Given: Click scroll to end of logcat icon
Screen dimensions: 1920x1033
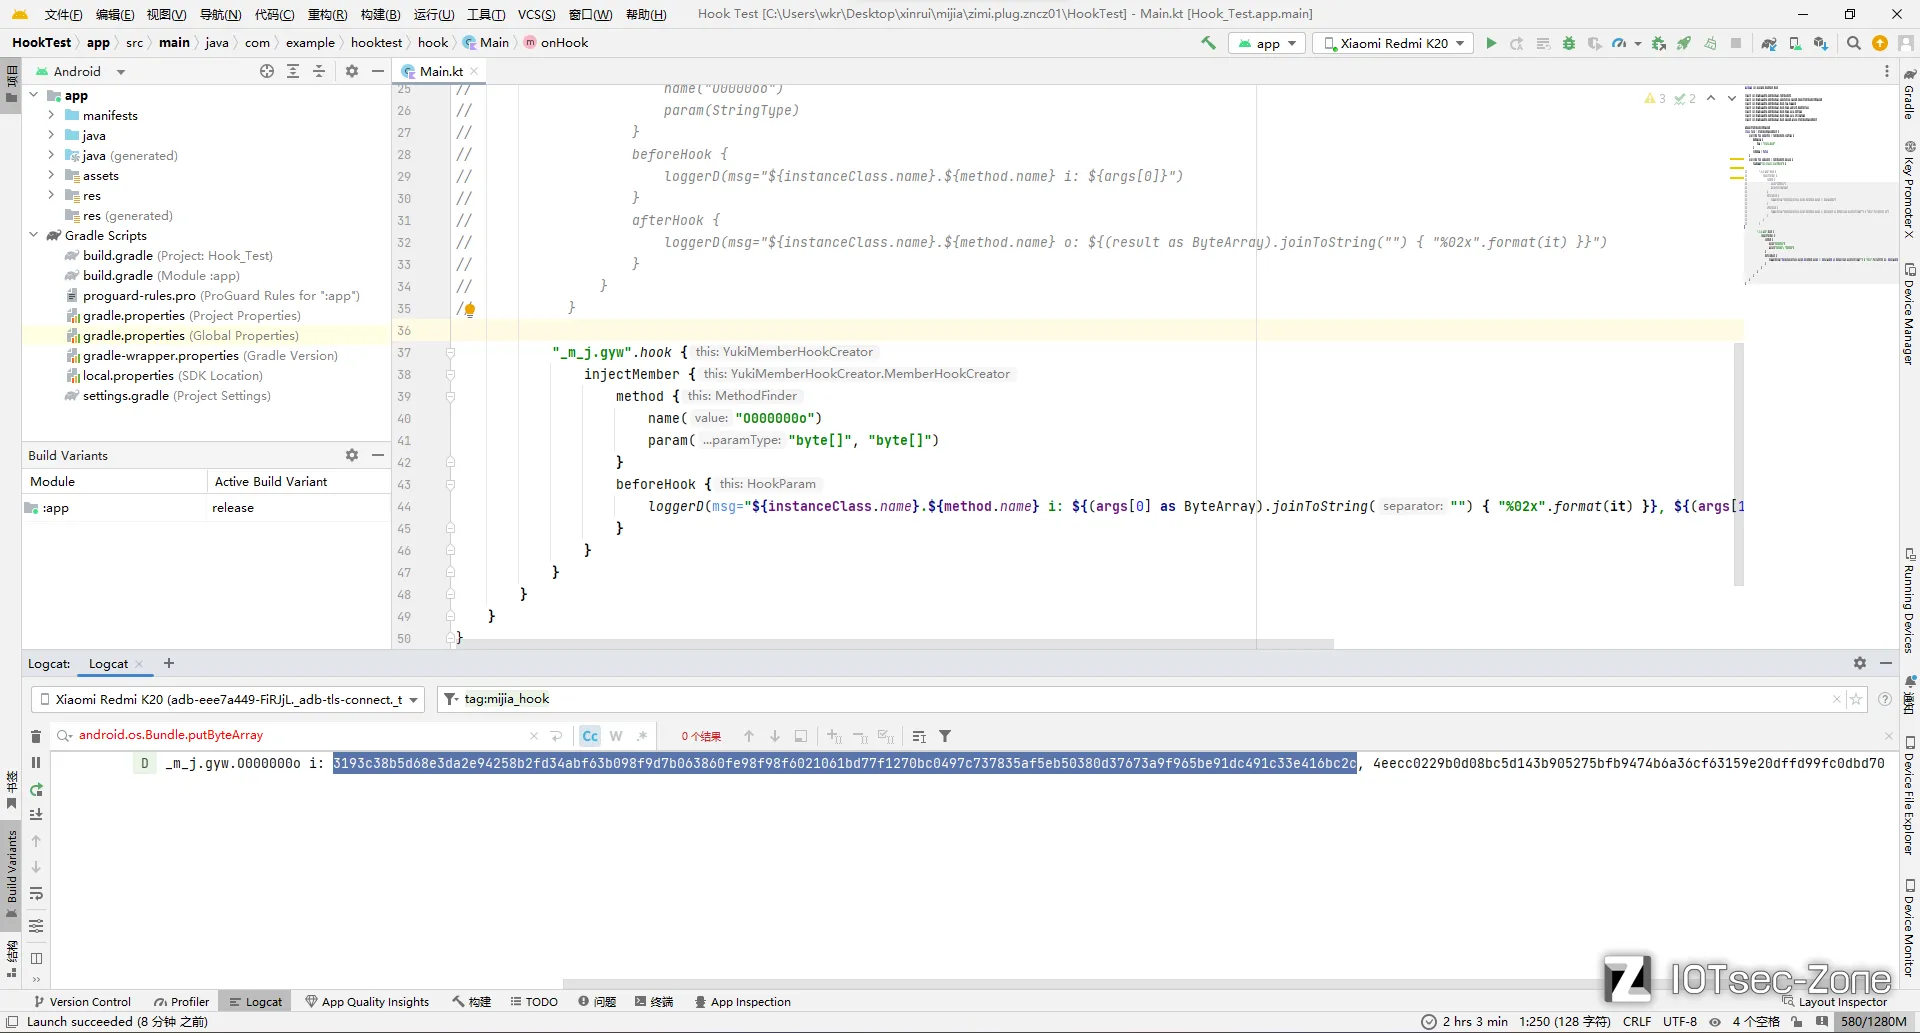Looking at the screenshot, I should (36, 815).
